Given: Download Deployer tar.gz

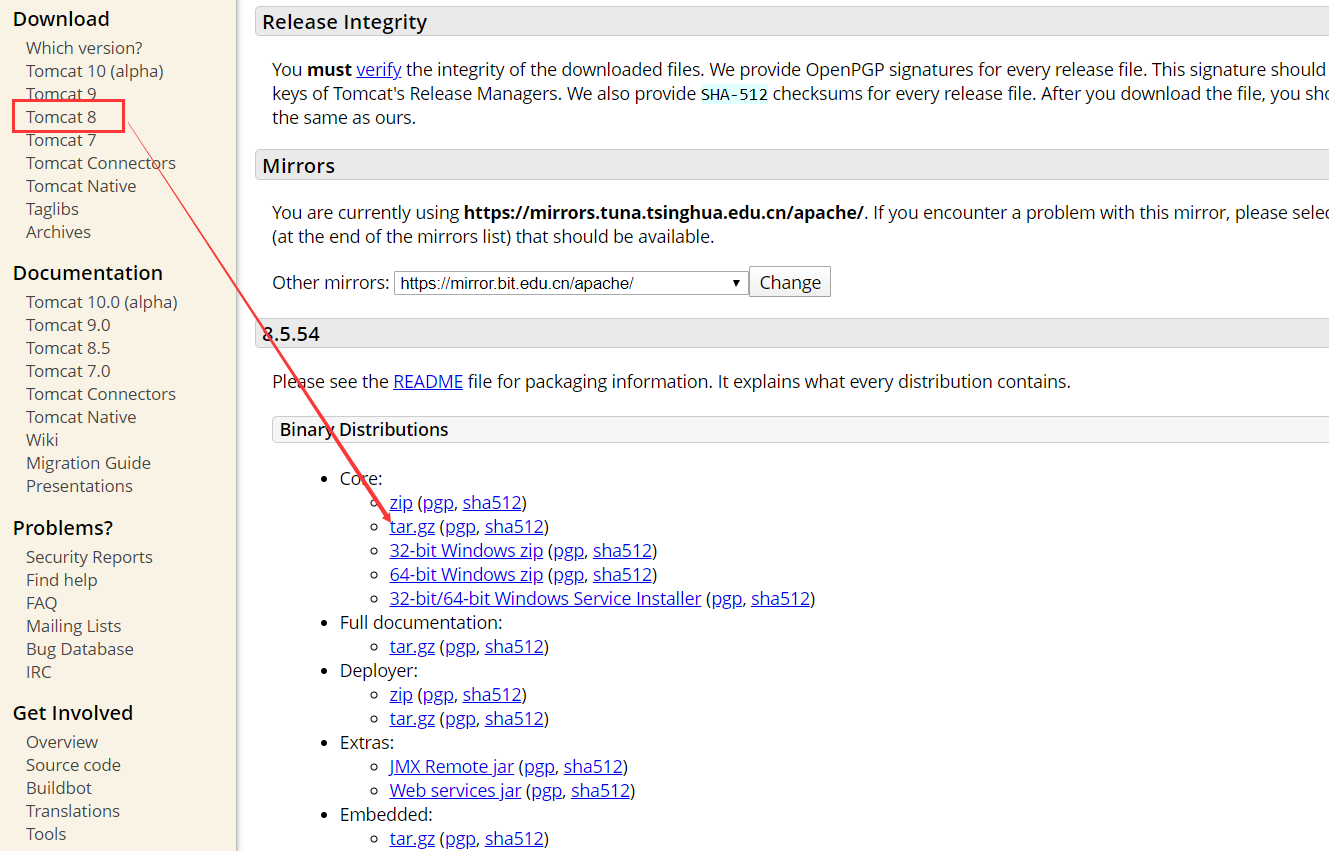Looking at the screenshot, I should point(412,719).
